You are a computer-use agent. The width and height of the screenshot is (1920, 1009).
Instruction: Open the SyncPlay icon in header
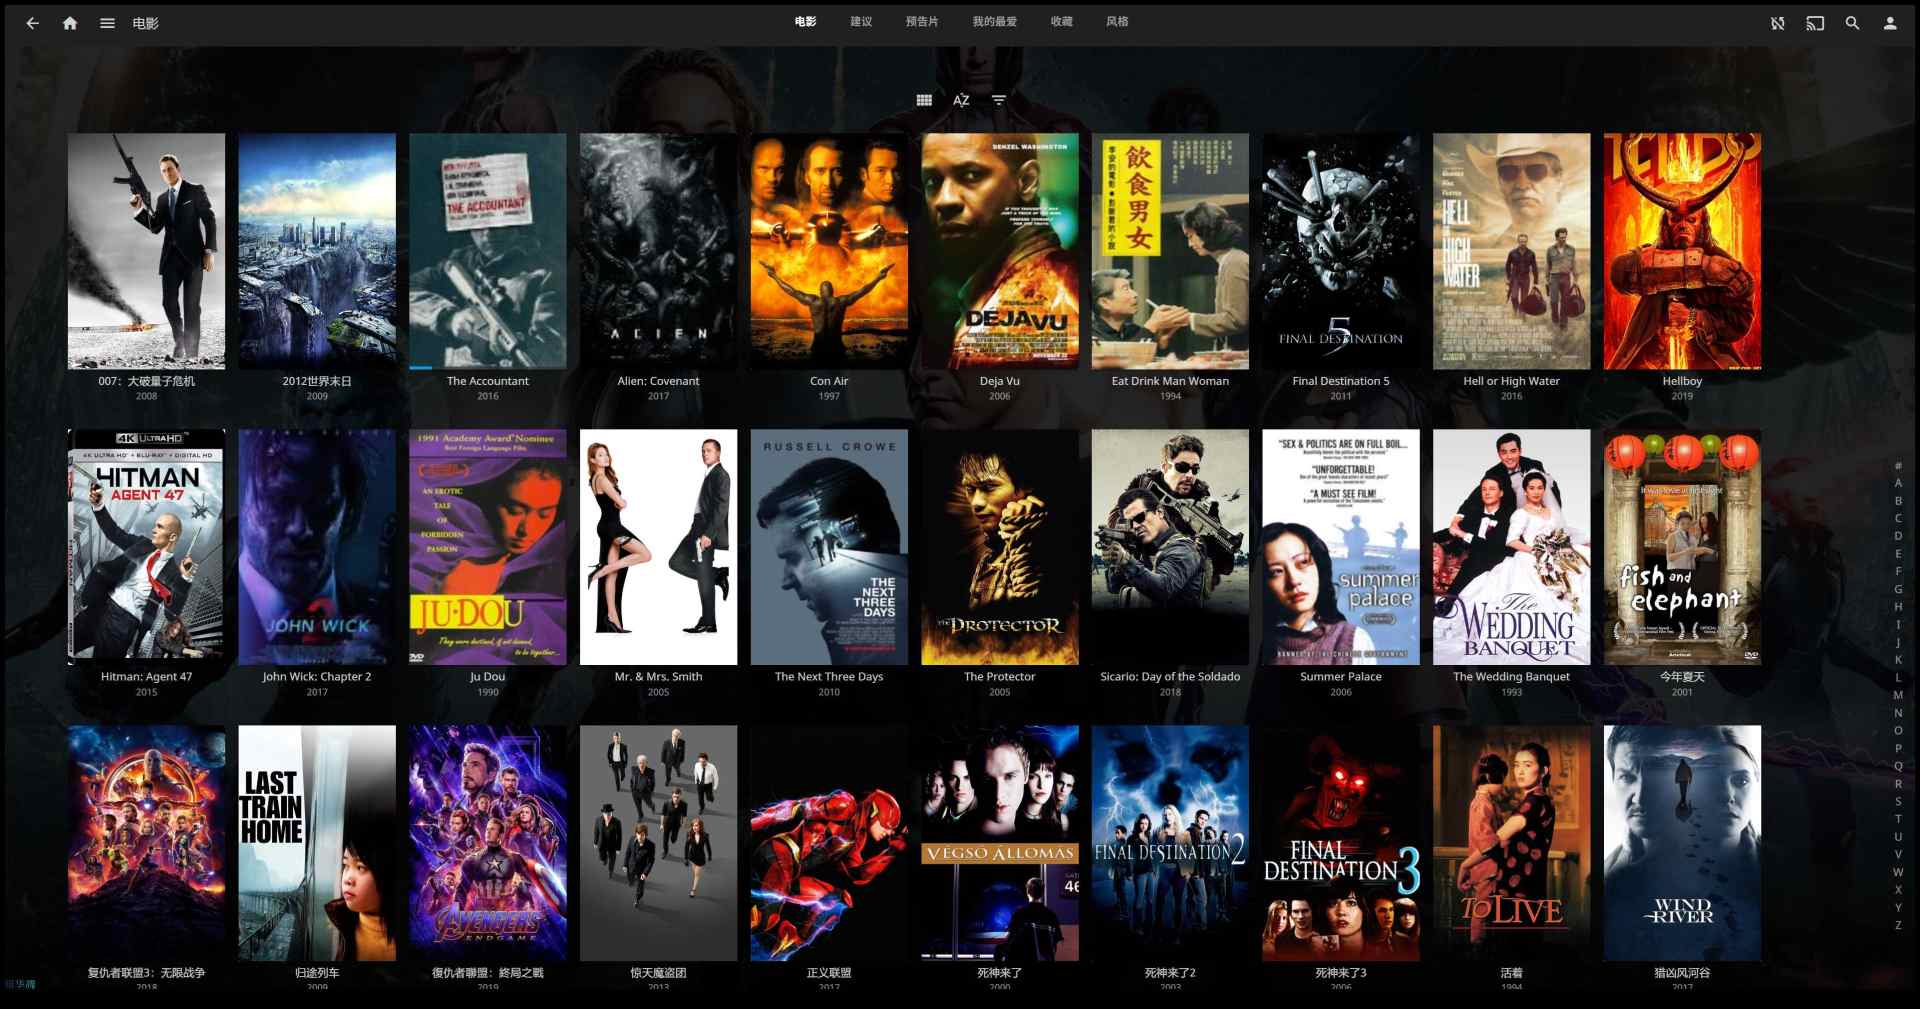[x=1777, y=23]
